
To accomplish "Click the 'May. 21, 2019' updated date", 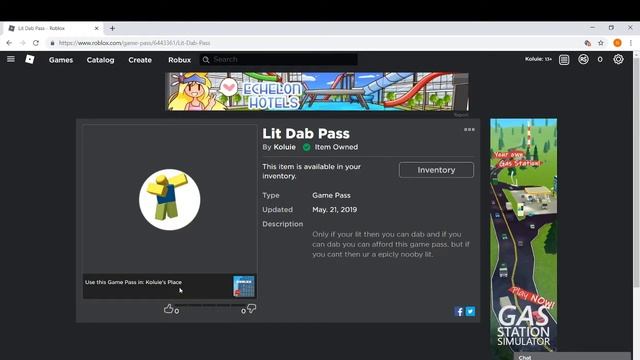I will click(x=335, y=209).
